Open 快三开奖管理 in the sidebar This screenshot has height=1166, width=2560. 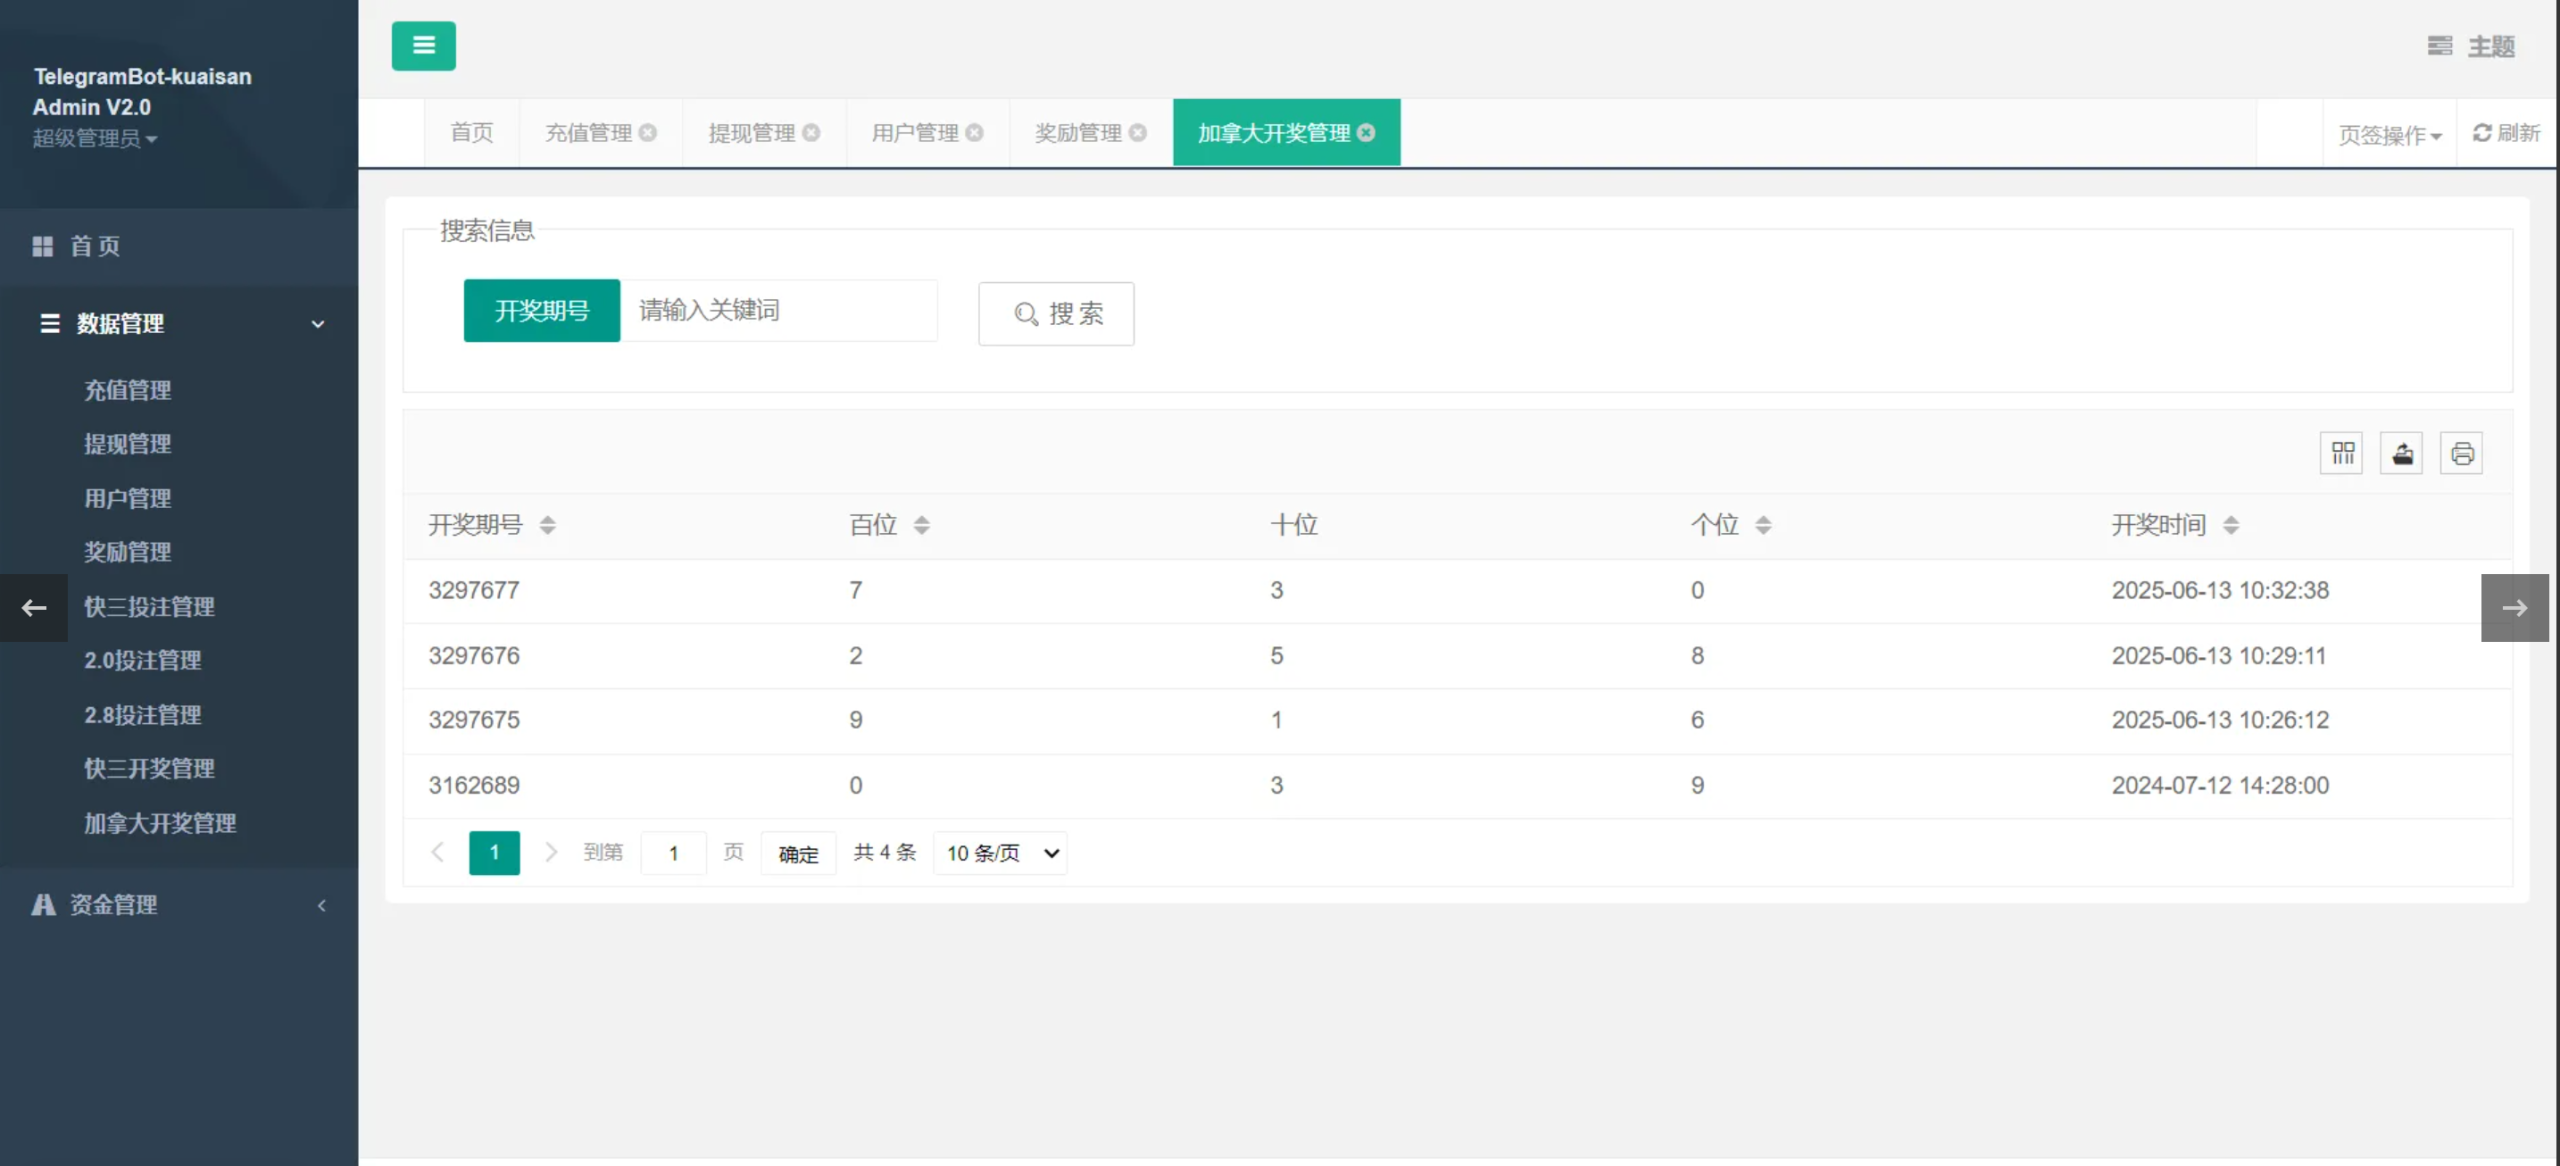coord(149,769)
